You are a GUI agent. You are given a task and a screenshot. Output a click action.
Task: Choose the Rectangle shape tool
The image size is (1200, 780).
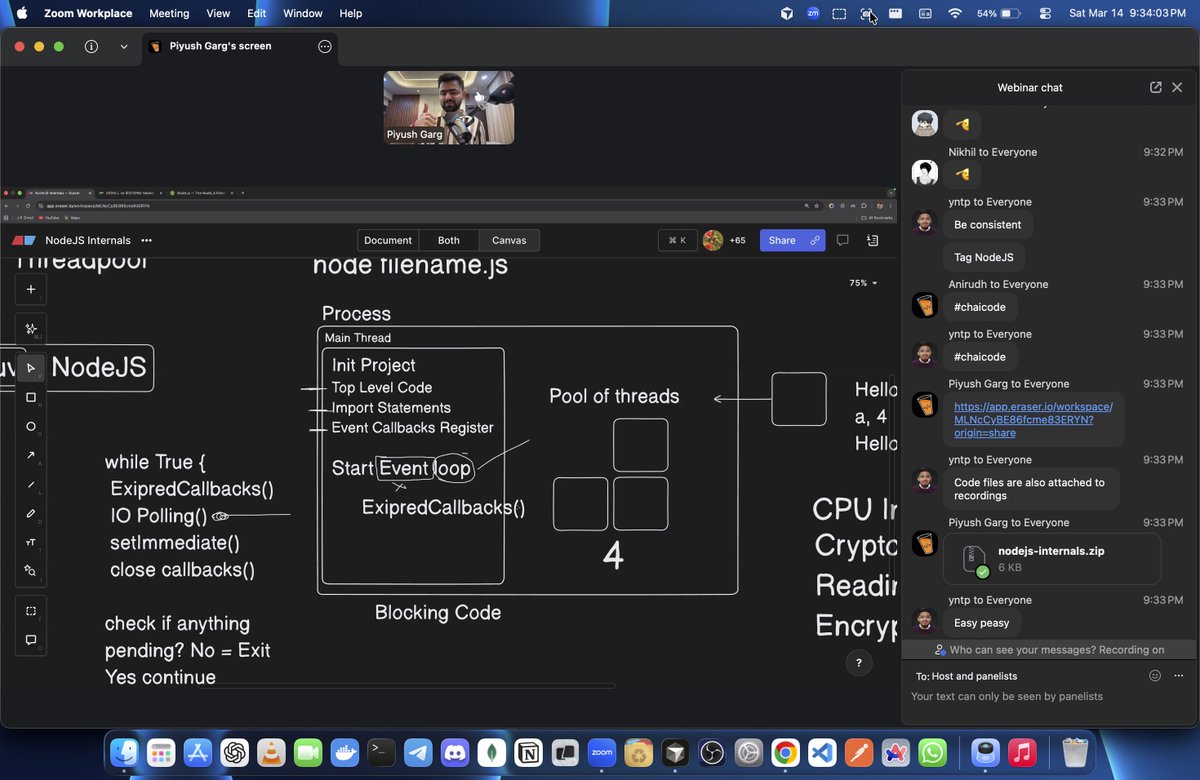tap(30, 397)
